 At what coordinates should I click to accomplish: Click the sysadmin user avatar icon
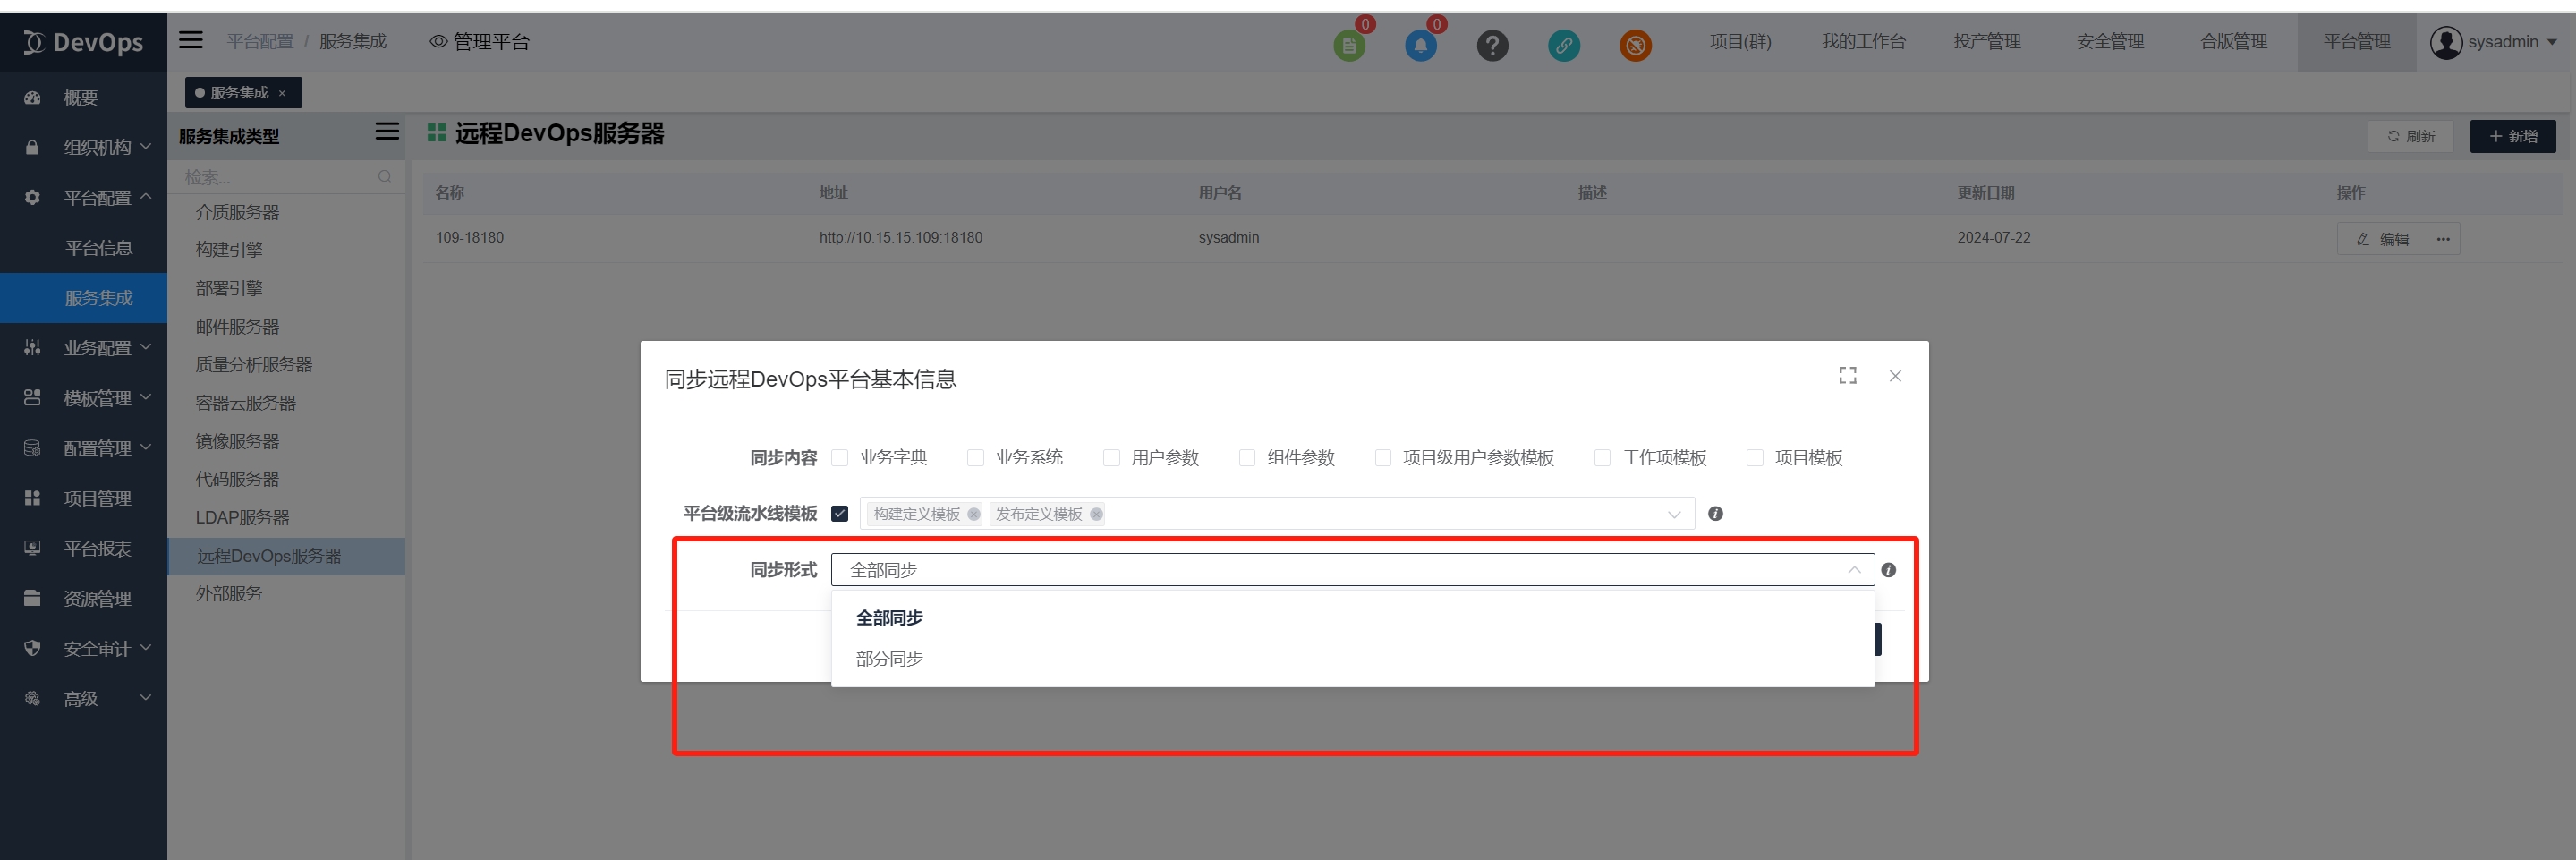point(2446,42)
